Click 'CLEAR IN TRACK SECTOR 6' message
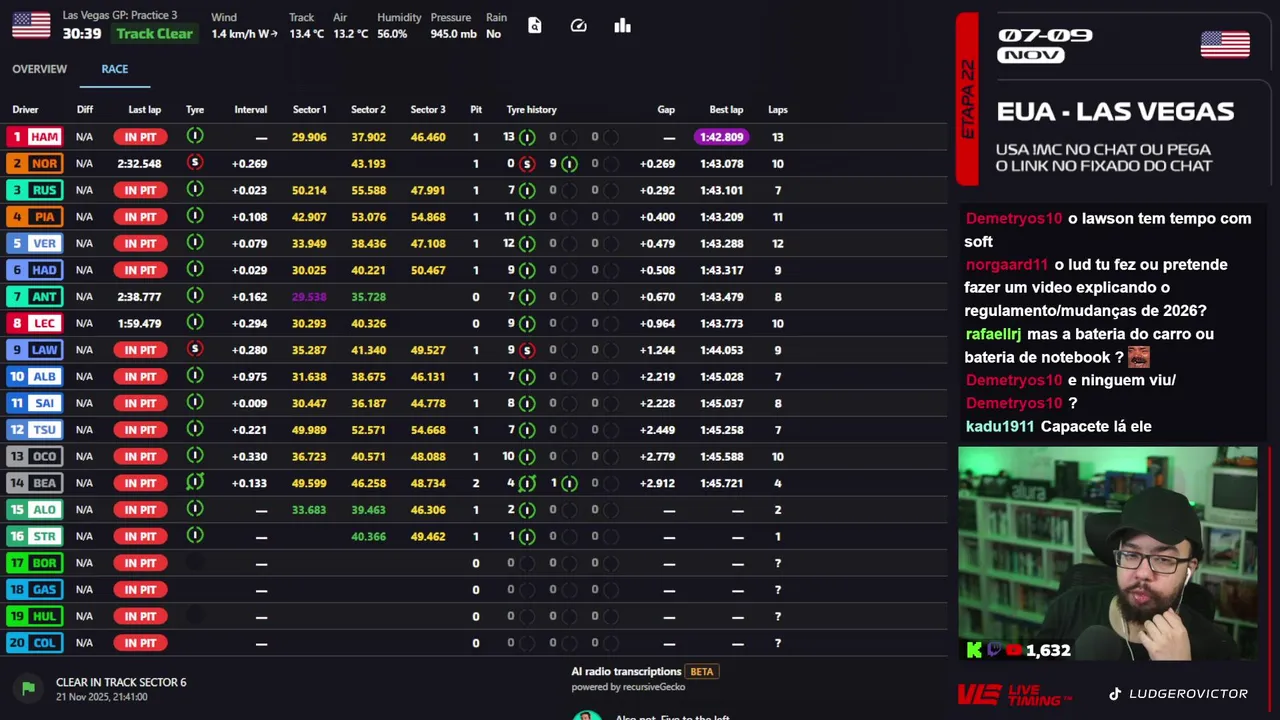 click(121, 682)
